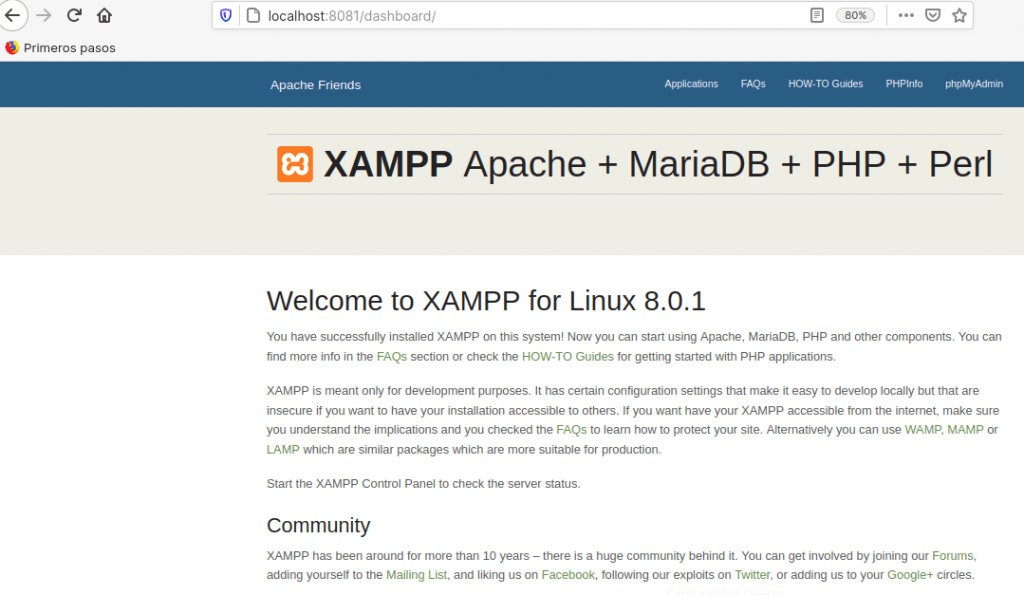Screen dimensions: 1024x595
Task: Click the browser forward arrow button
Action: (43, 15)
